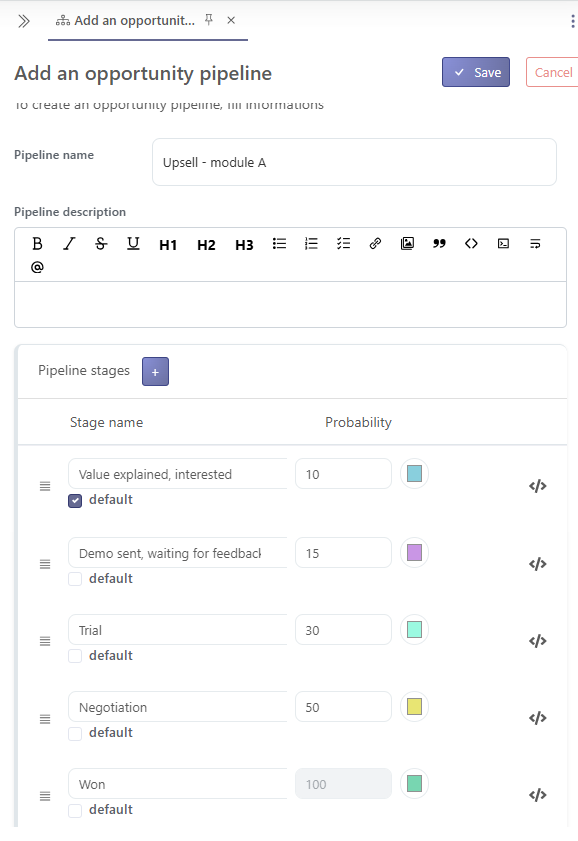
Task: Save the opportunity pipeline
Action: pyautogui.click(x=476, y=72)
